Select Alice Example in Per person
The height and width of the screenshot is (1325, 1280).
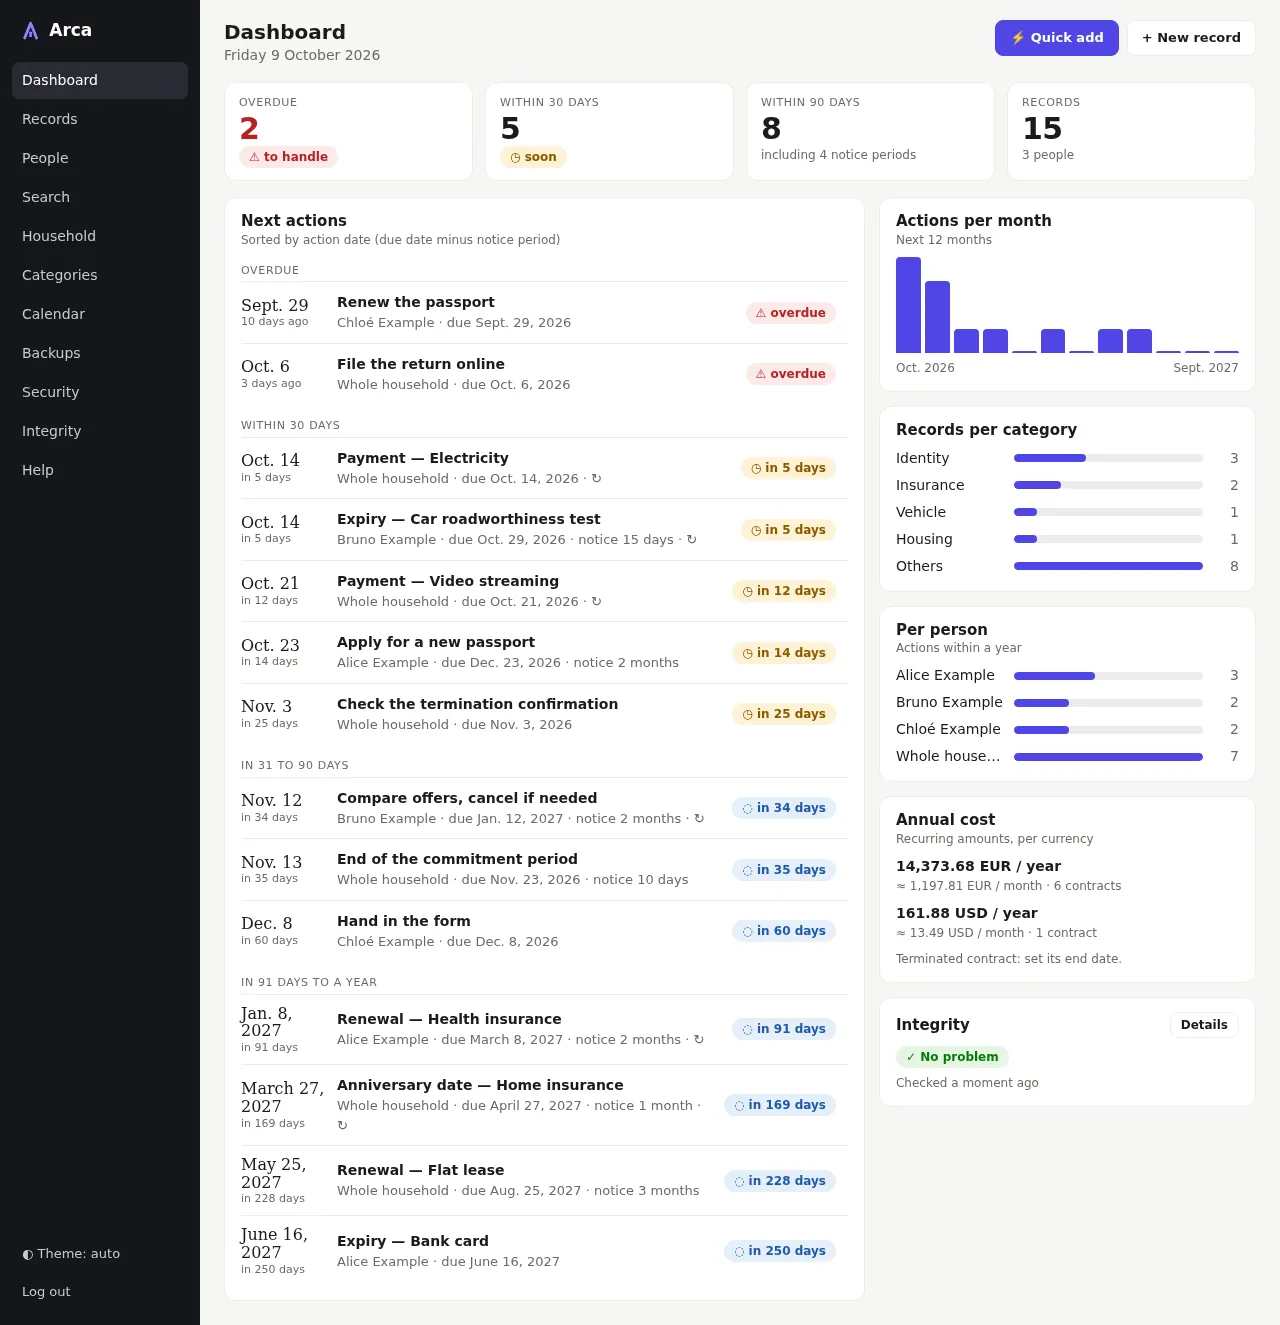click(x=1067, y=675)
